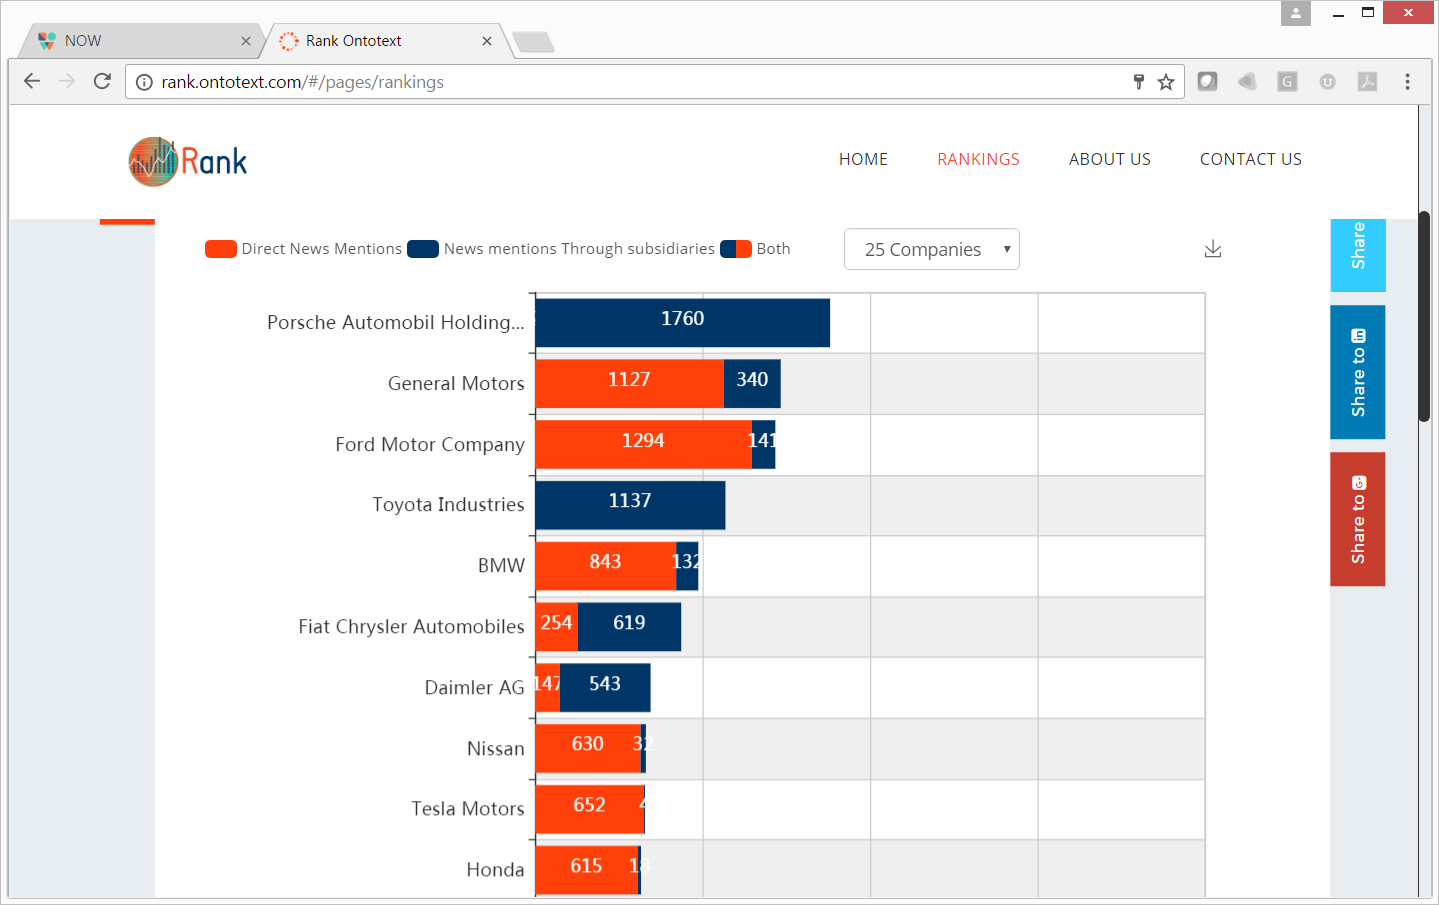Viewport: 1439px width, 905px height.
Task: Toggle the Both legend entry
Action: point(755,249)
